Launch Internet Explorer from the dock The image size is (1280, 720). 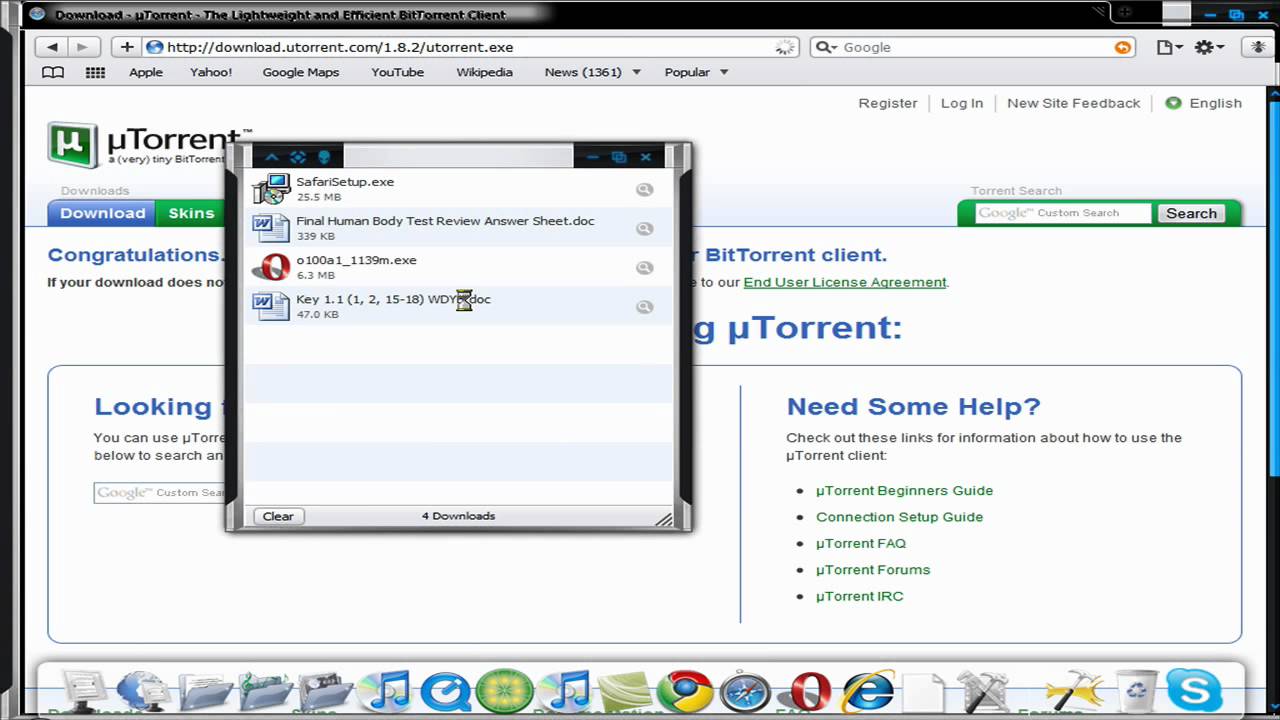(868, 692)
